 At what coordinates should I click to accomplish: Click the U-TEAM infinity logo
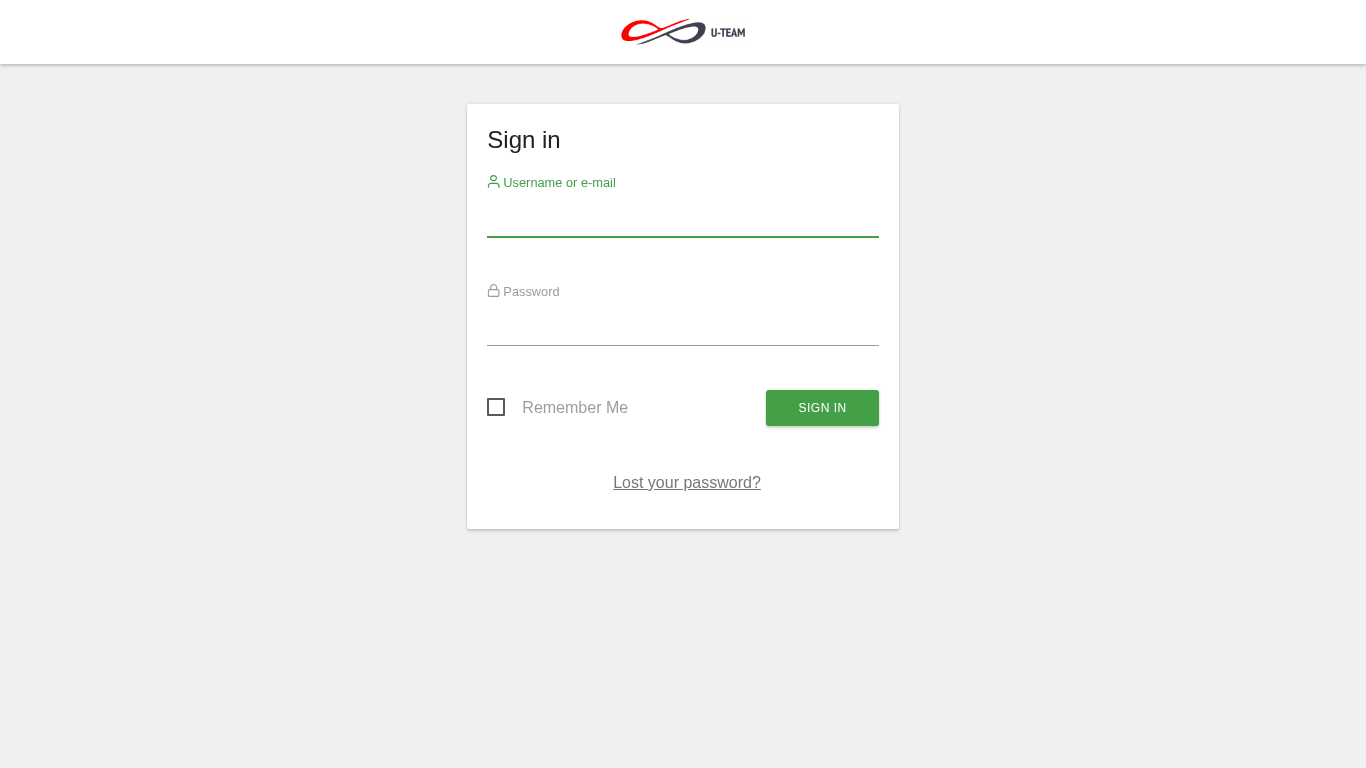point(683,32)
